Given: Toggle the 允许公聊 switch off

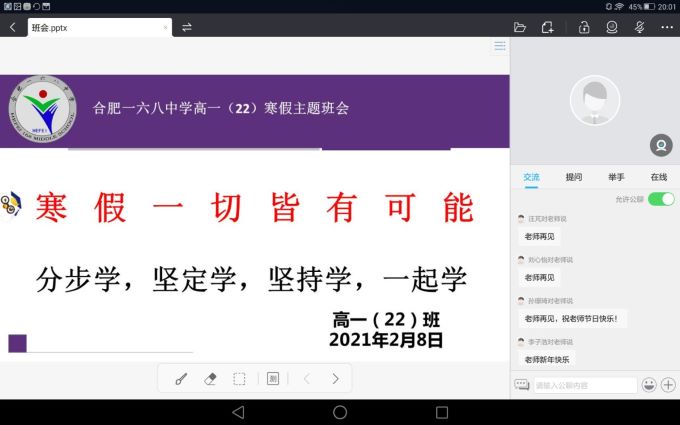Looking at the screenshot, I should pos(660,199).
